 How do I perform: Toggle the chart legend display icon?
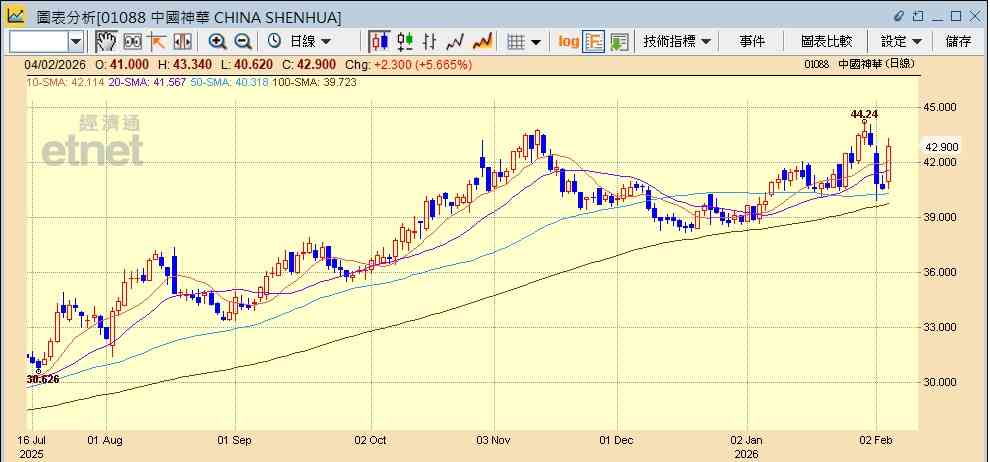coord(594,42)
